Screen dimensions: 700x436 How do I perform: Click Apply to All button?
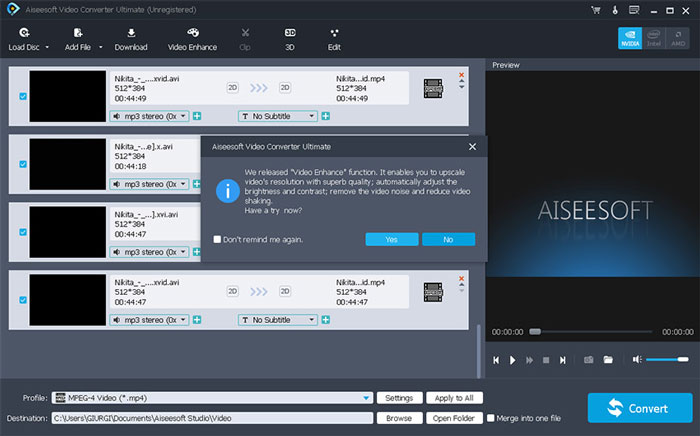tap(454, 398)
